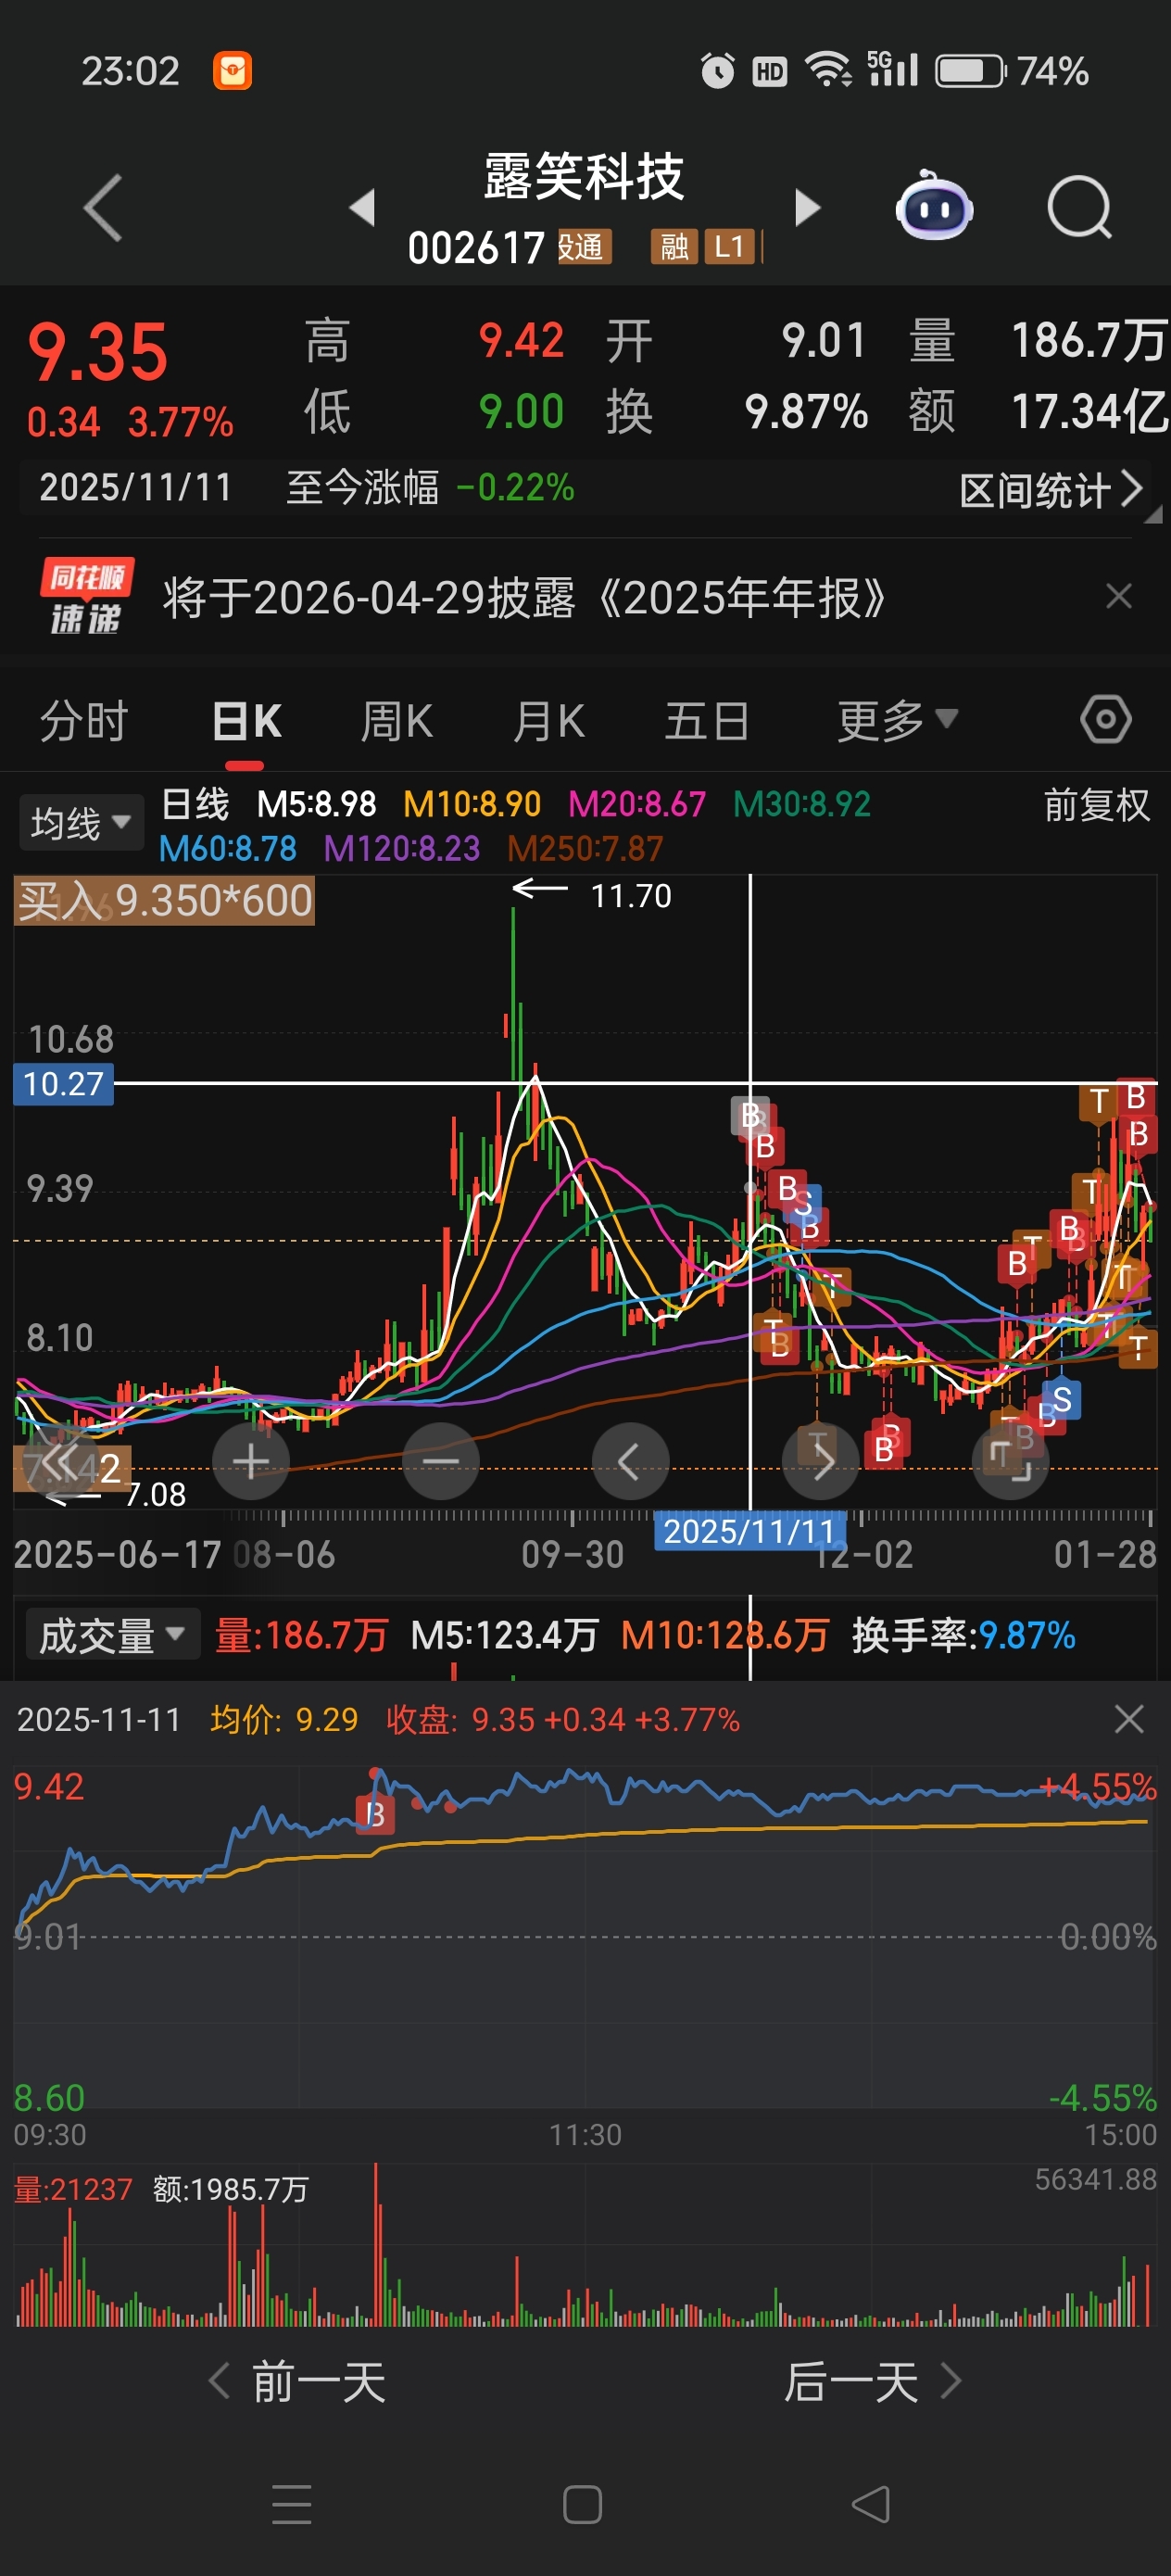Enter fullscreen landscape chart view
Image resolution: width=1171 pixels, height=2576 pixels.
(1010, 1461)
